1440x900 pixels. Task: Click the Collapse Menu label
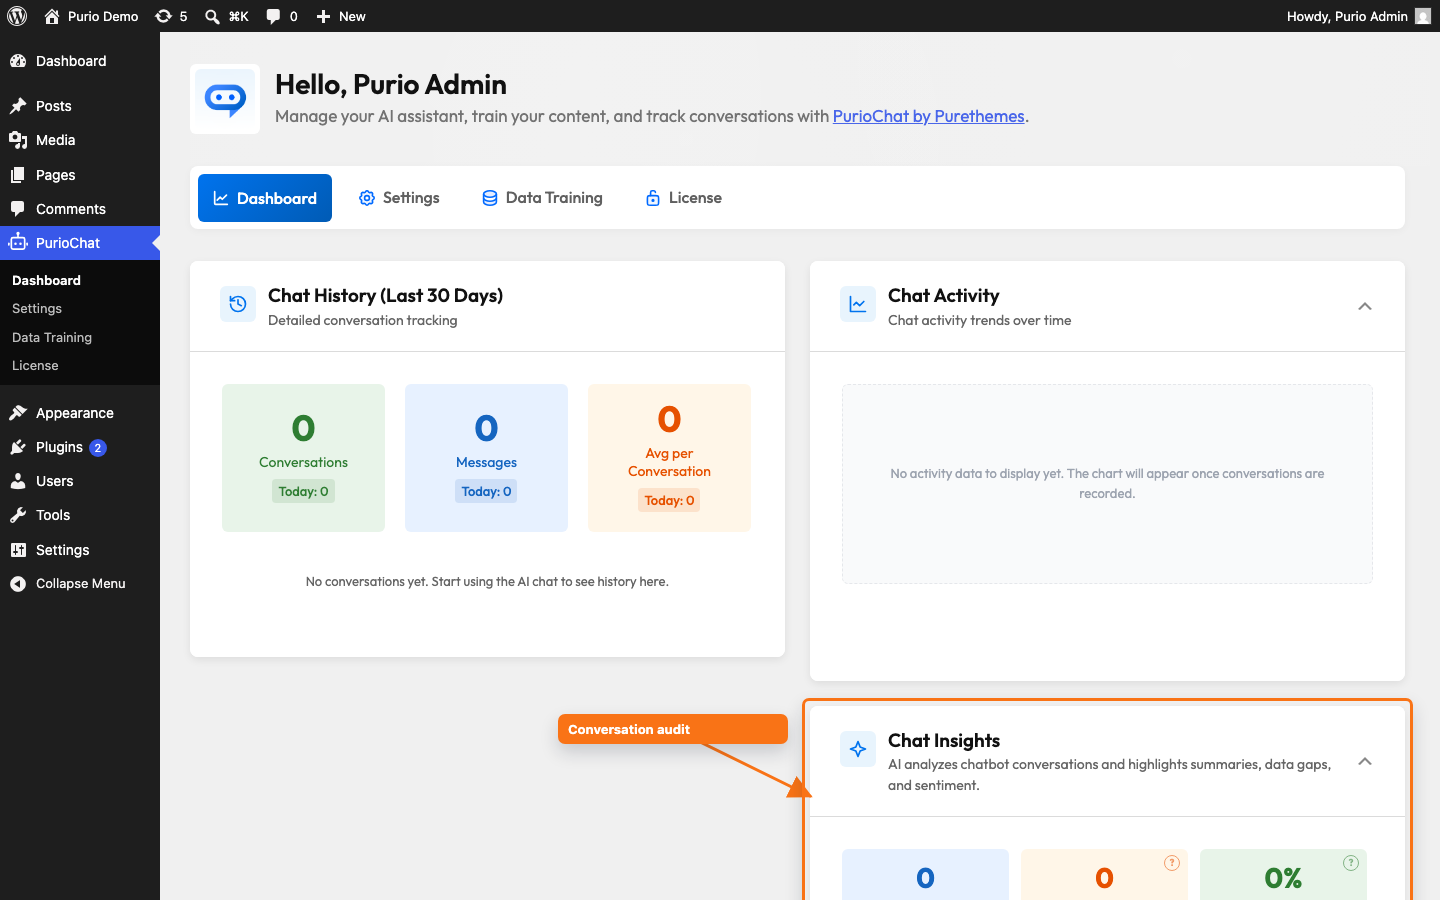coord(81,584)
